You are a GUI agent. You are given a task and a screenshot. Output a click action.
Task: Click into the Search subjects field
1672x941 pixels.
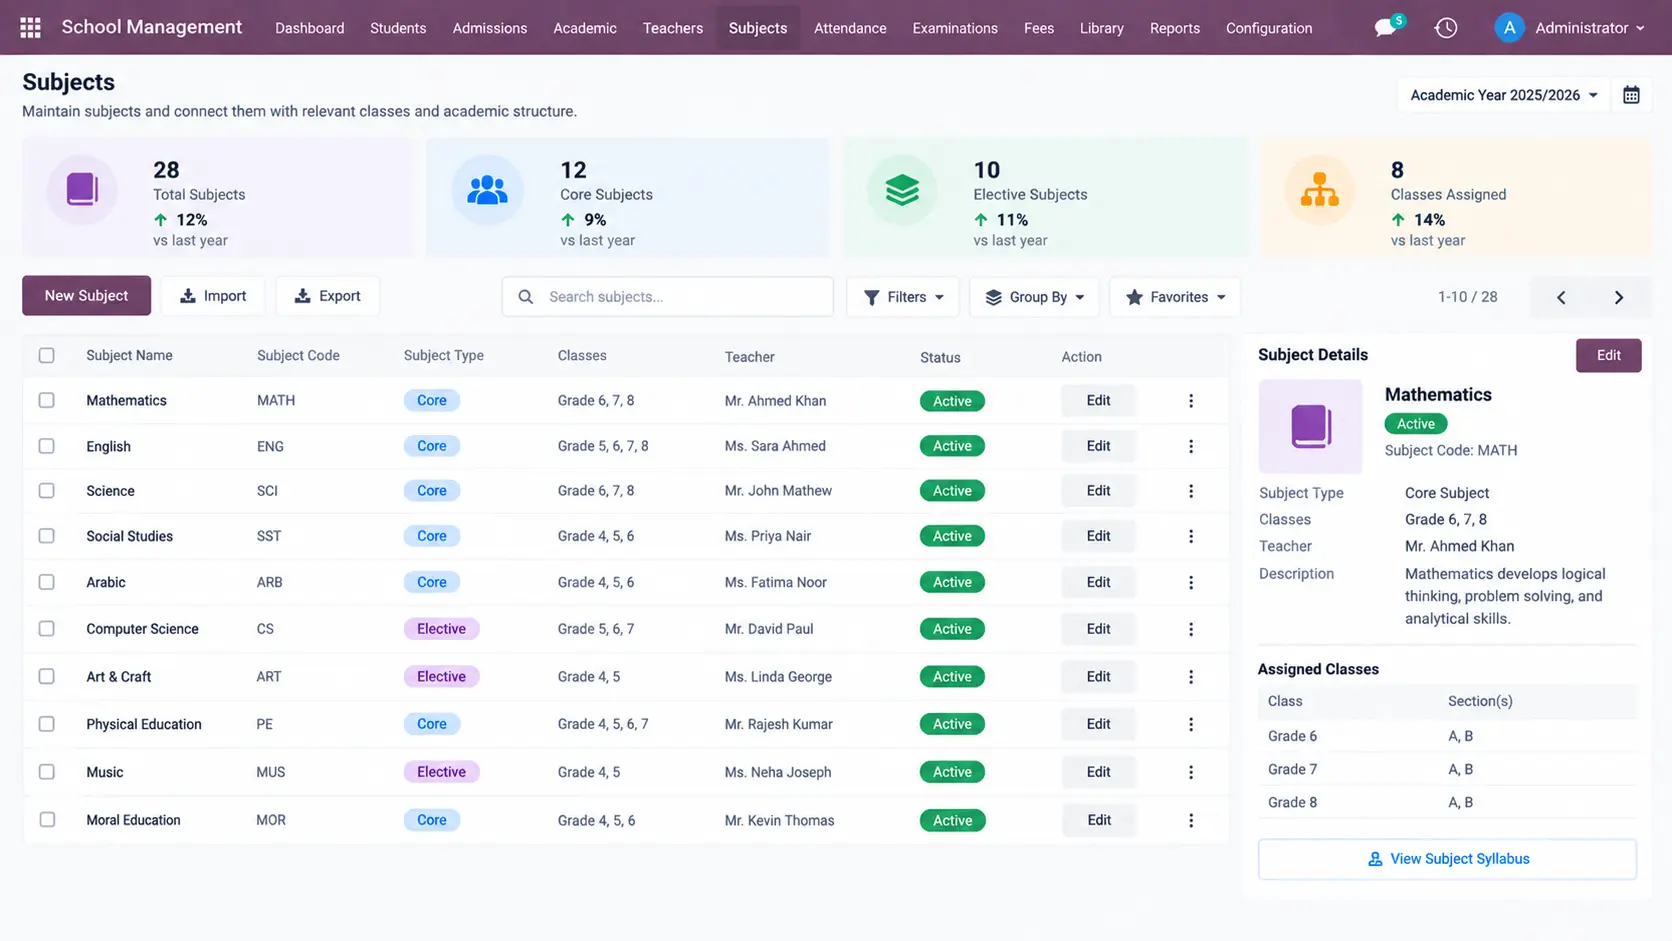click(x=668, y=297)
